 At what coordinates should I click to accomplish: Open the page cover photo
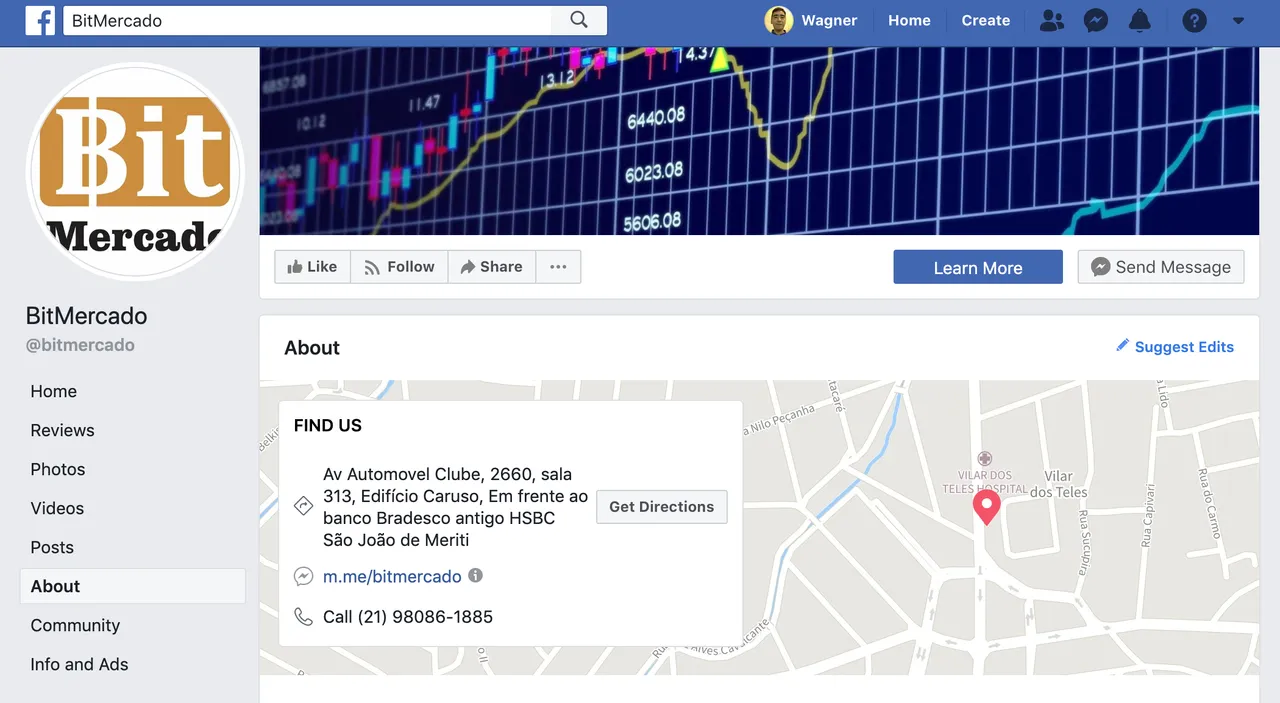point(759,141)
